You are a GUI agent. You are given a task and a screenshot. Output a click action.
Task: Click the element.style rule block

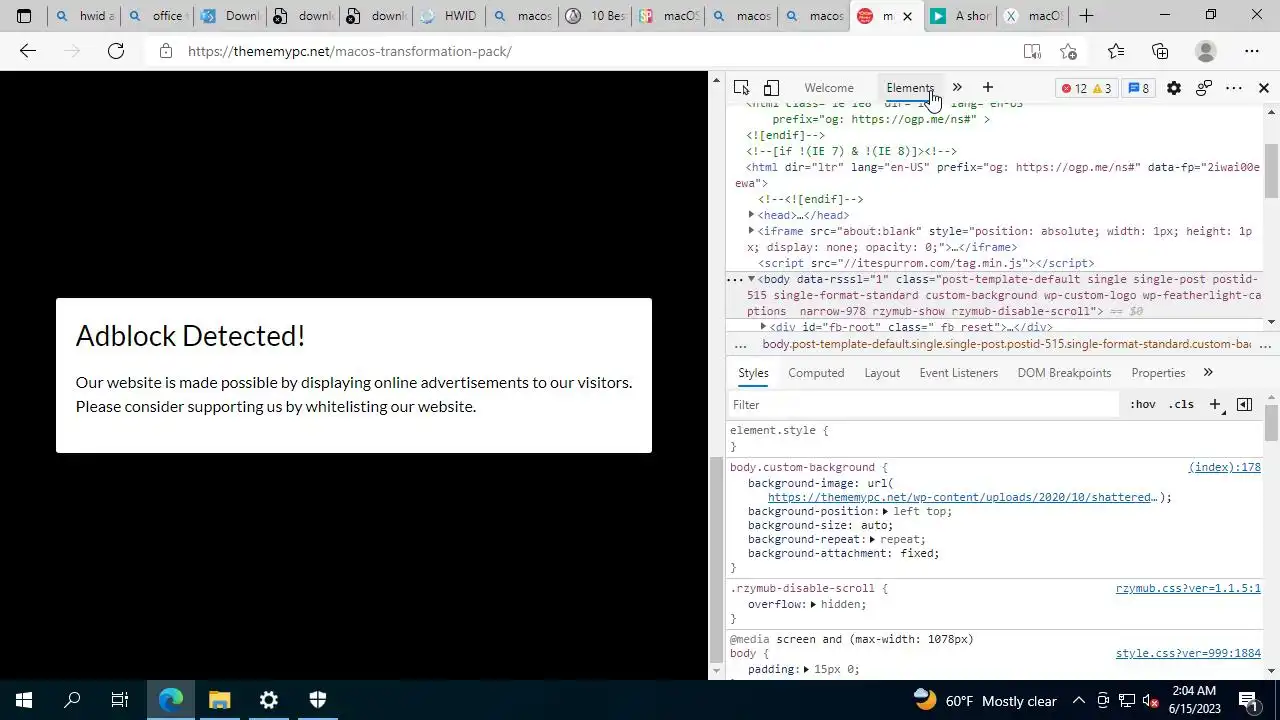995,438
